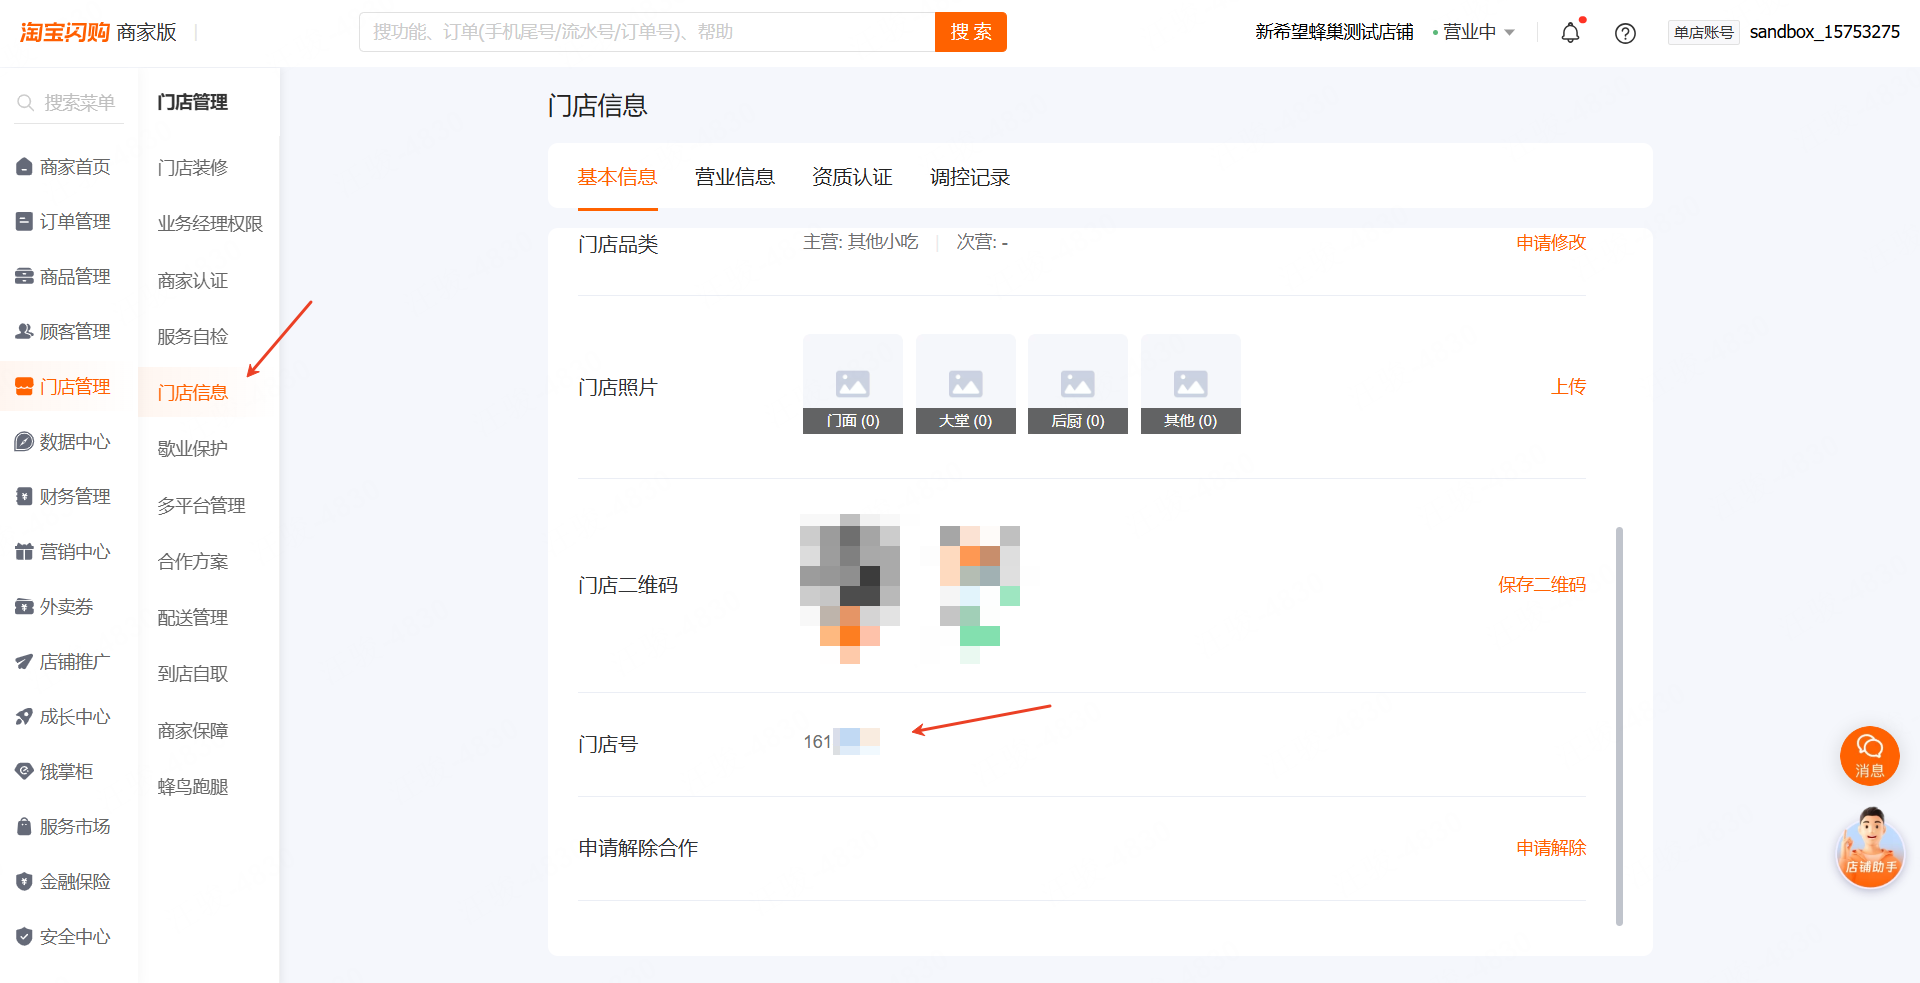
Task: Click the store info panel scrollbar
Action: 1619,726
